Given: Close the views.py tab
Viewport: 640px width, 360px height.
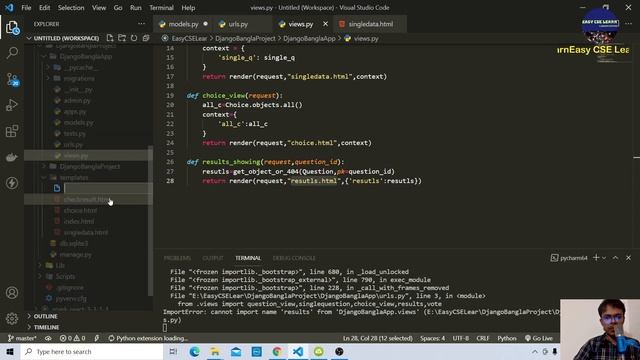Looking at the screenshot, I should [x=325, y=24].
